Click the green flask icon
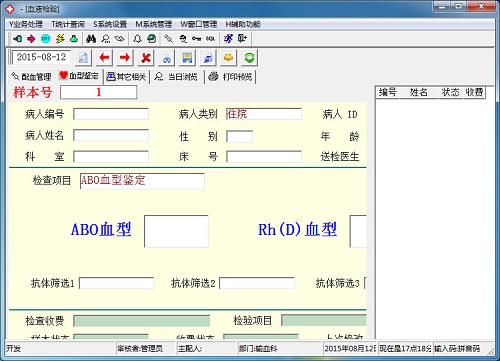This screenshot has width=500, height=361. (x=74, y=39)
